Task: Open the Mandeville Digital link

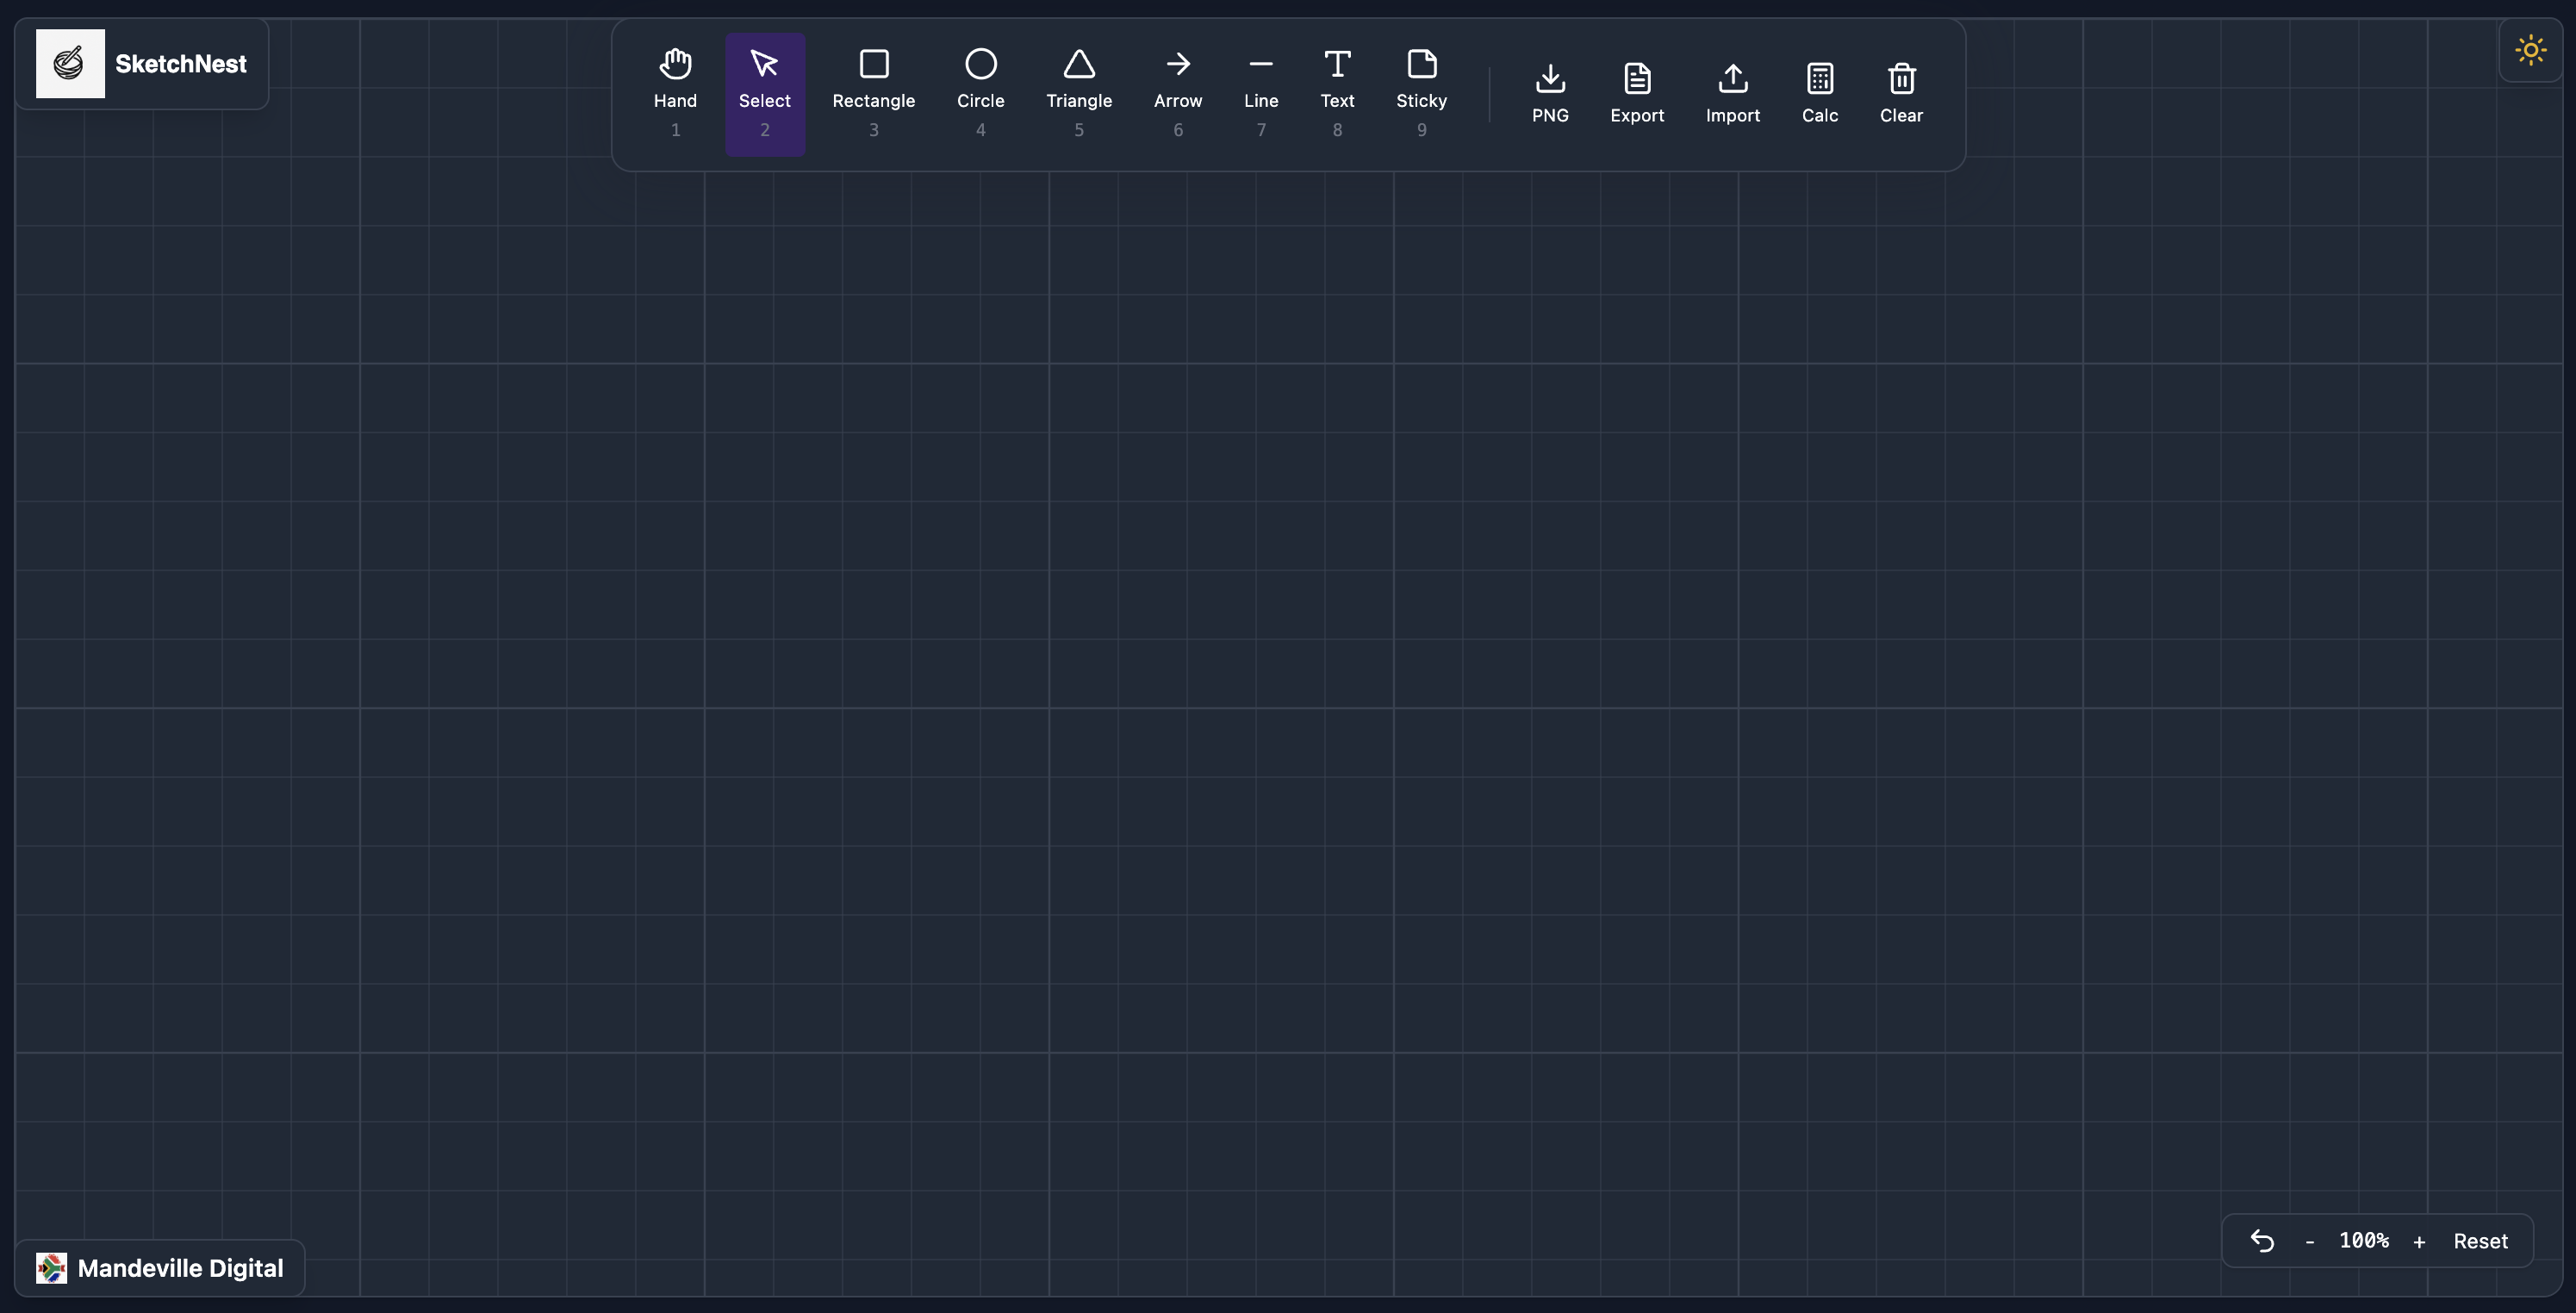Action: [x=160, y=1268]
